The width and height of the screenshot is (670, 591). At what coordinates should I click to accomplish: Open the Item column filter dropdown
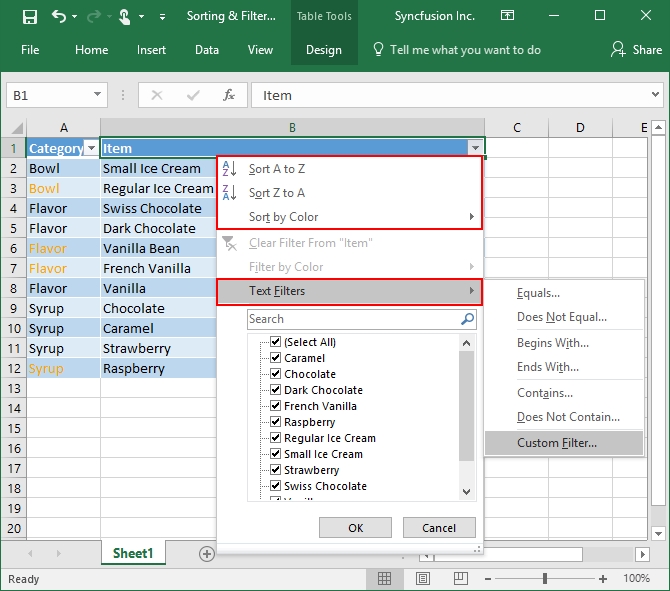click(x=475, y=148)
